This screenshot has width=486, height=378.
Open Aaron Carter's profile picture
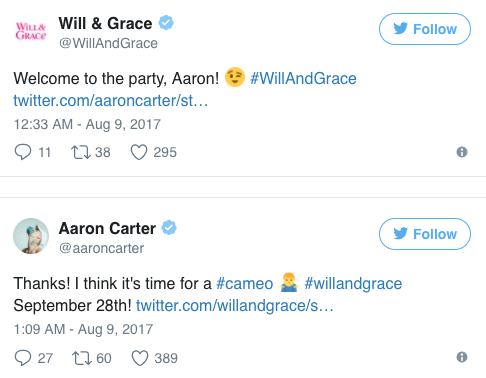(31, 236)
